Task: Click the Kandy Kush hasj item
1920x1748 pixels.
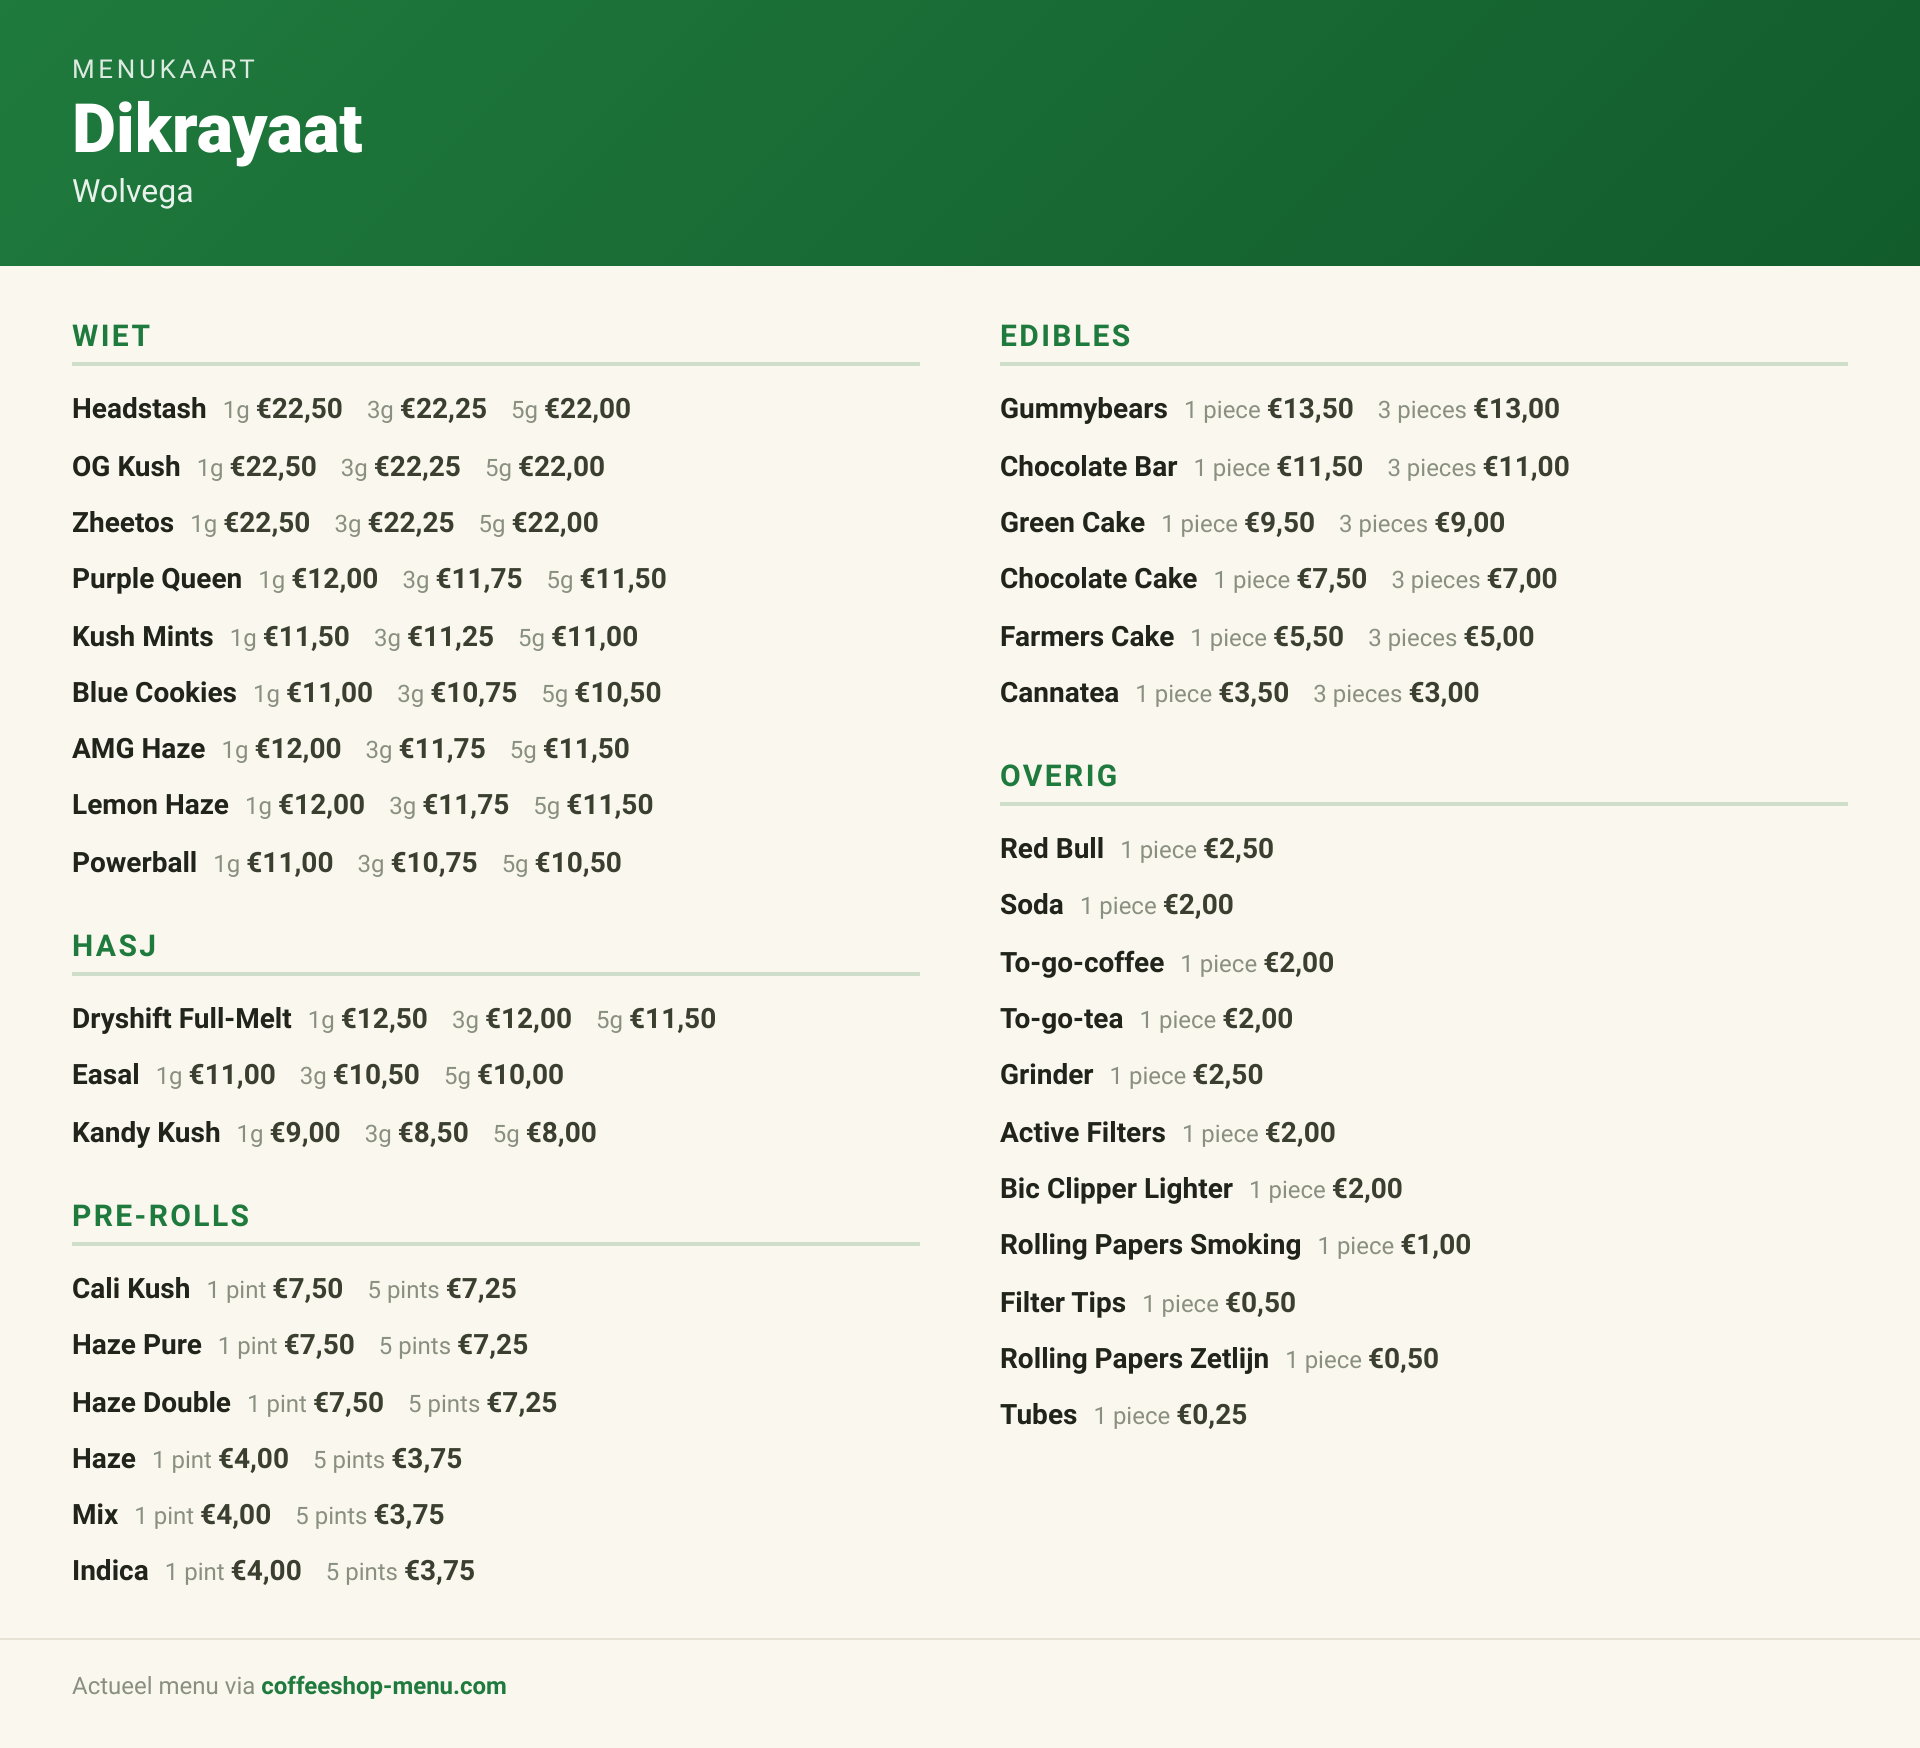Action: point(146,1133)
